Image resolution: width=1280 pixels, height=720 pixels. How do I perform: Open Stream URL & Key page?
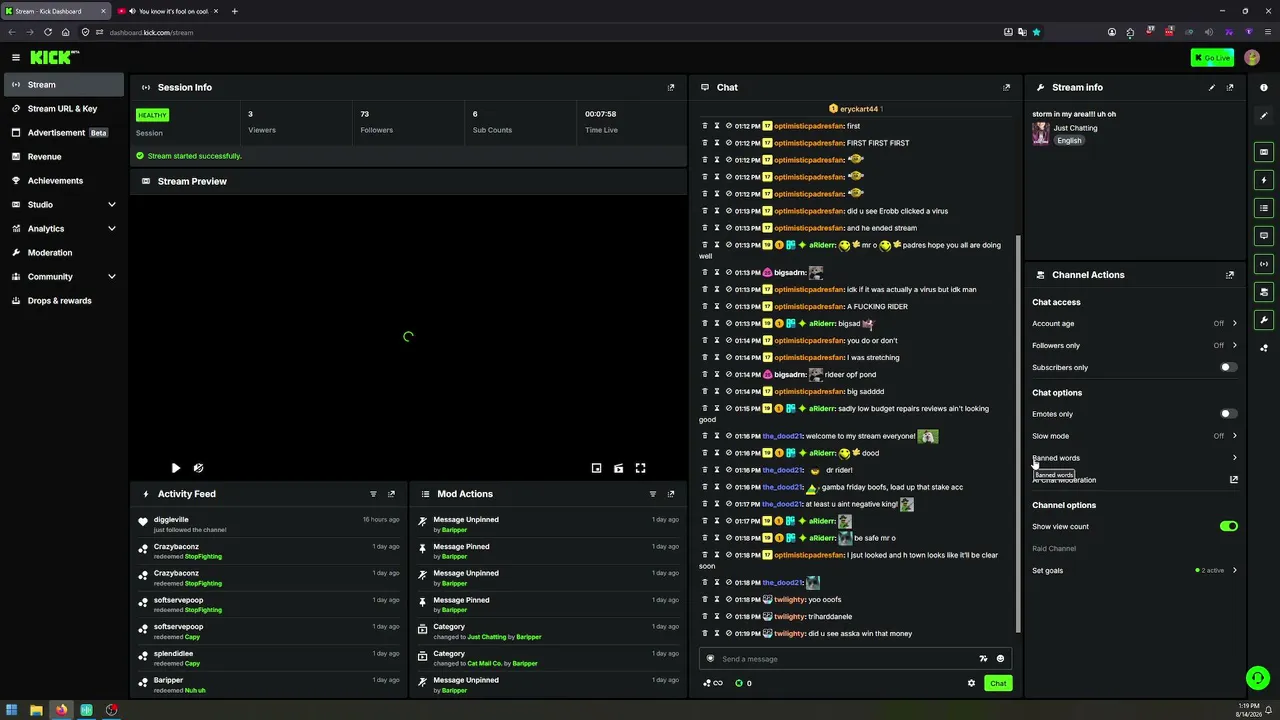coord(62,109)
